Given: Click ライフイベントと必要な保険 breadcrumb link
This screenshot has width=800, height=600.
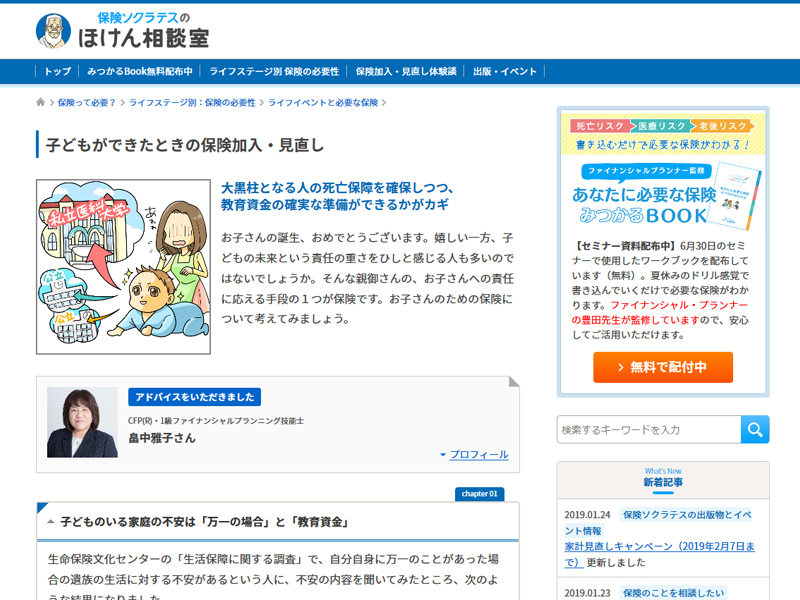Looking at the screenshot, I should (322, 102).
